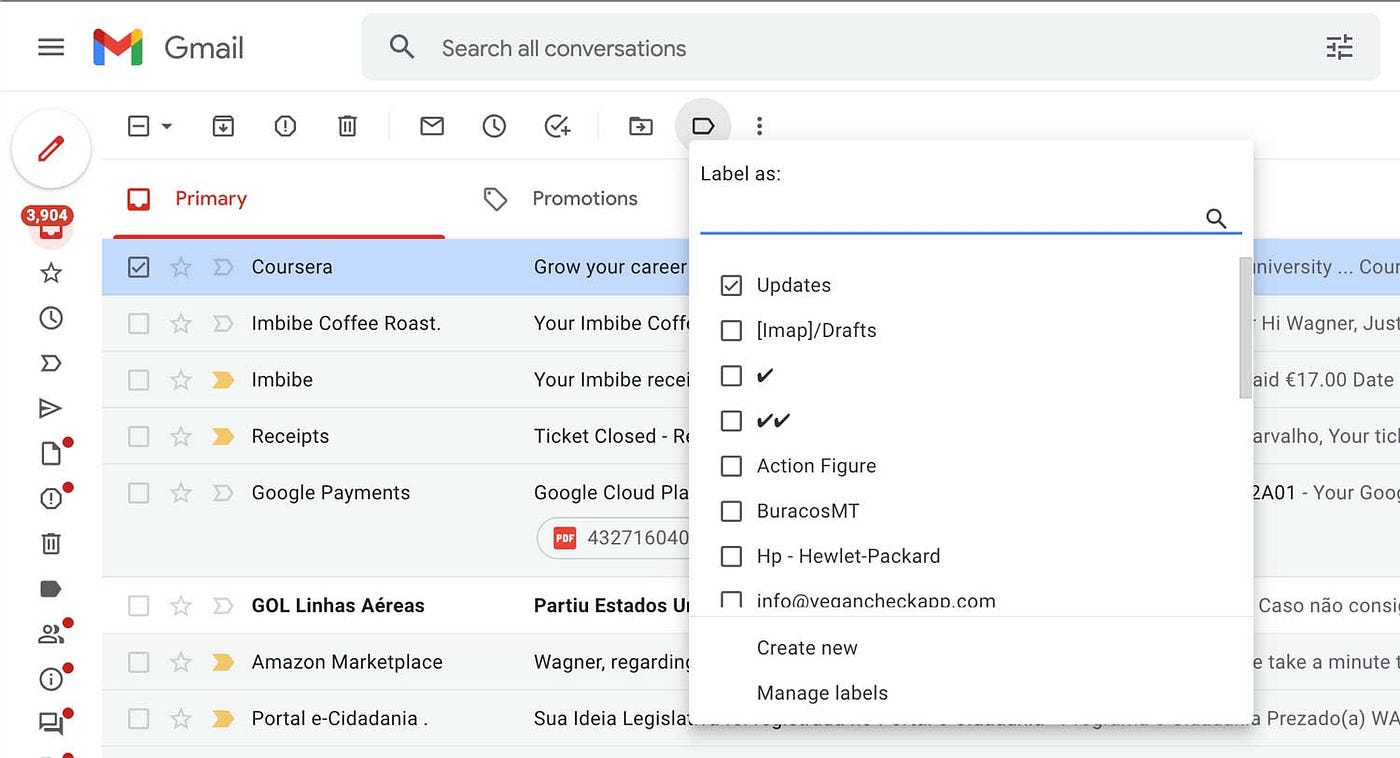Select the GOL Linhas Aéreas email checkbox

coord(139,606)
